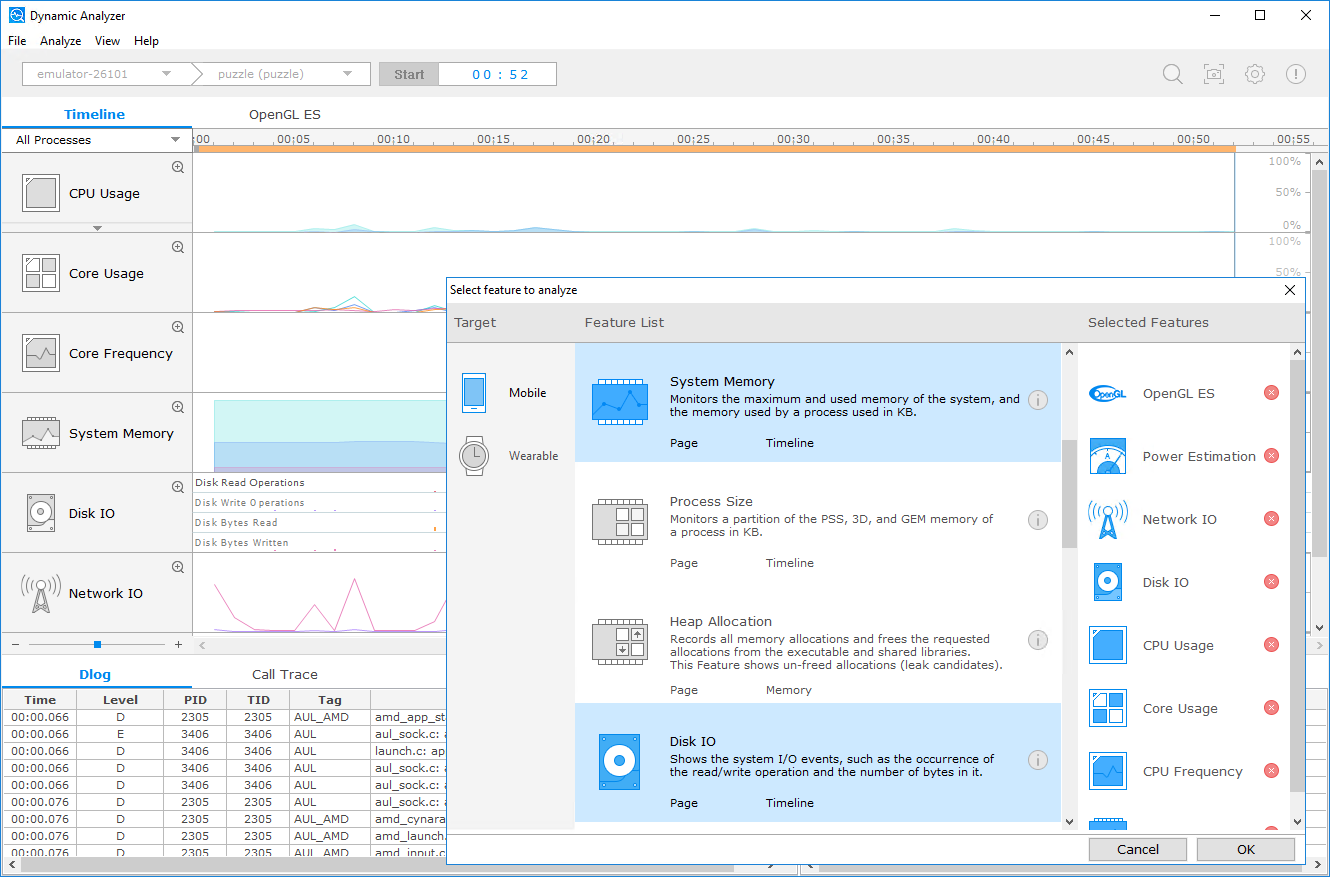Open the settings gear icon
This screenshot has height=877, width=1330.
click(x=1255, y=73)
